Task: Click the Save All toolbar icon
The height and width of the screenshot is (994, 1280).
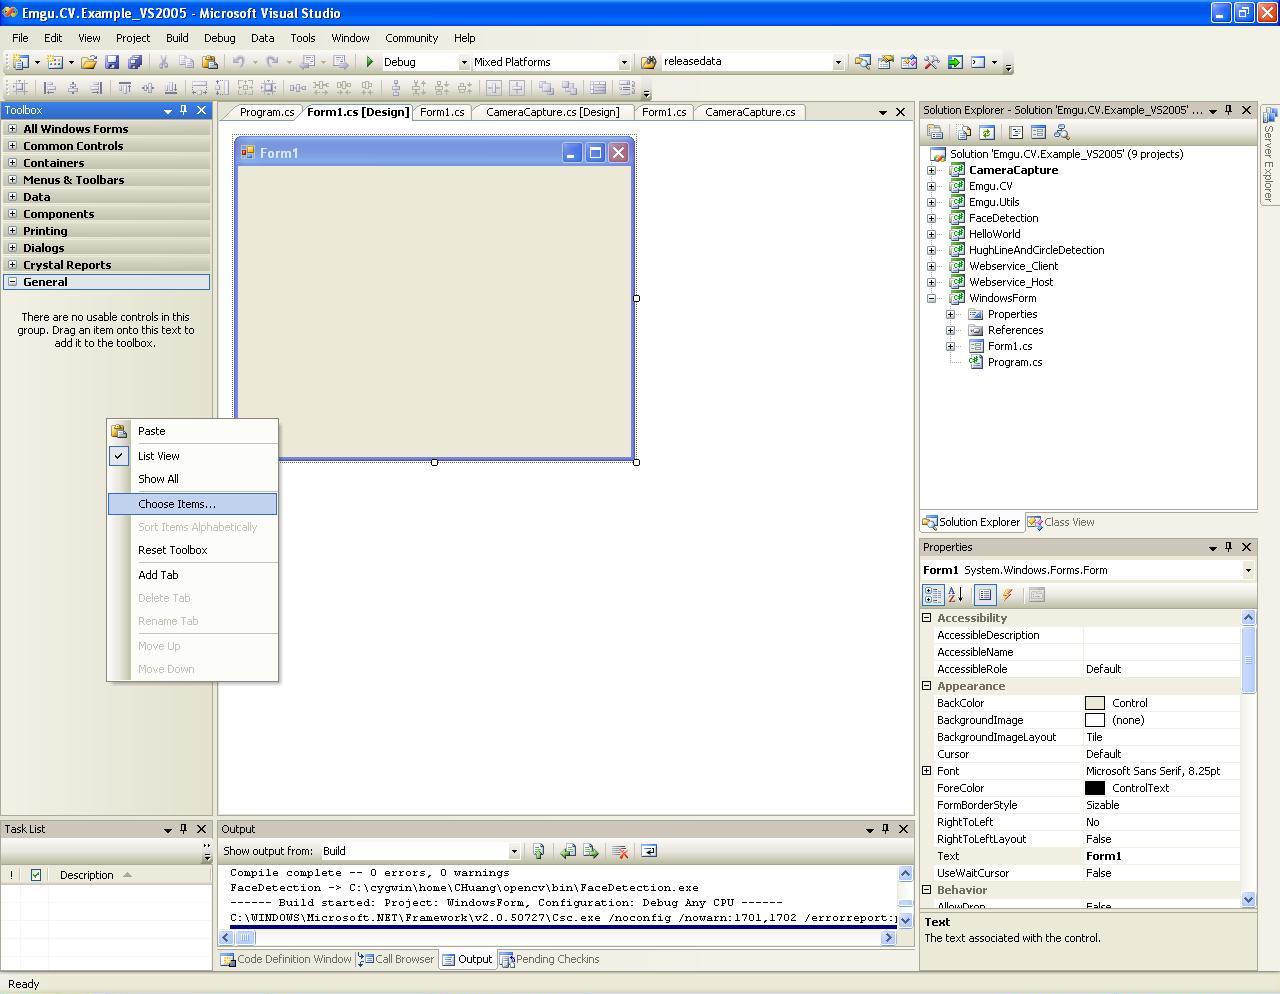Action: 134,62
